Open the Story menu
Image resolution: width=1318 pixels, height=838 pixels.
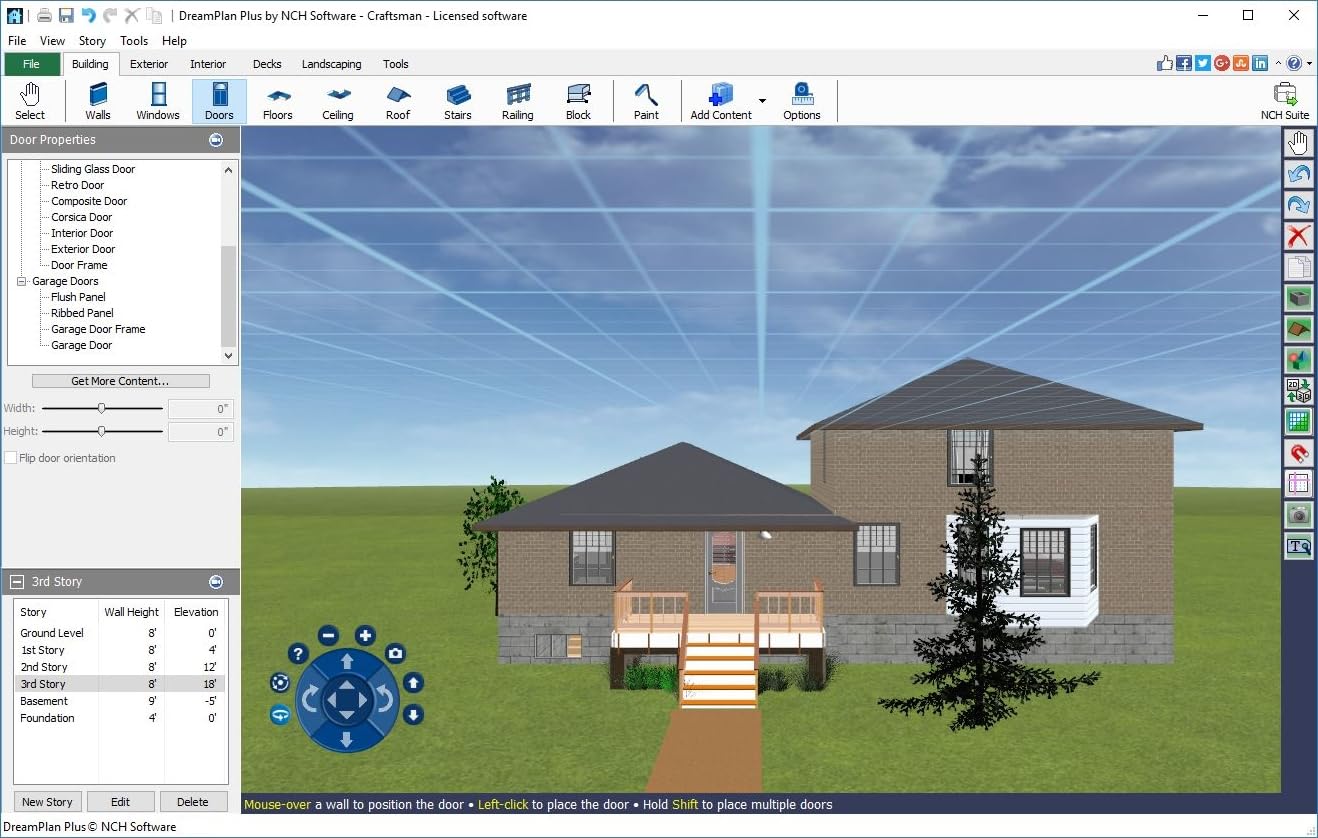(x=92, y=41)
